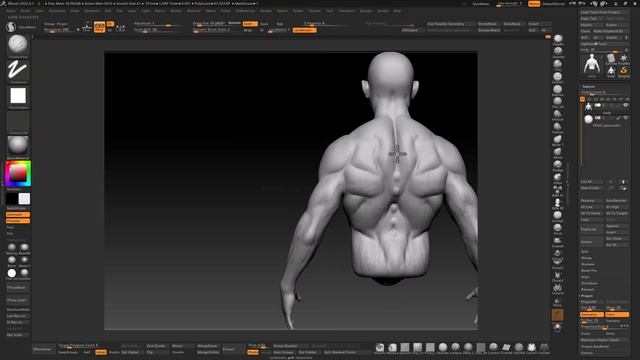Click the ZBrush head logo icon
Image resolution: width=640 pixels, height=360 pixels.
[x=11, y=27]
